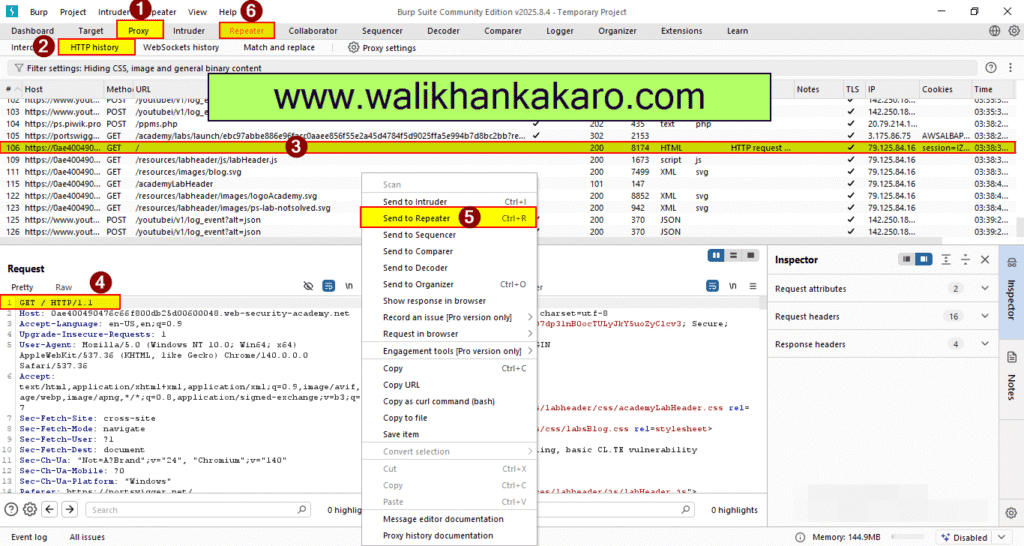Click the Burp Suite logo icon

point(12,11)
